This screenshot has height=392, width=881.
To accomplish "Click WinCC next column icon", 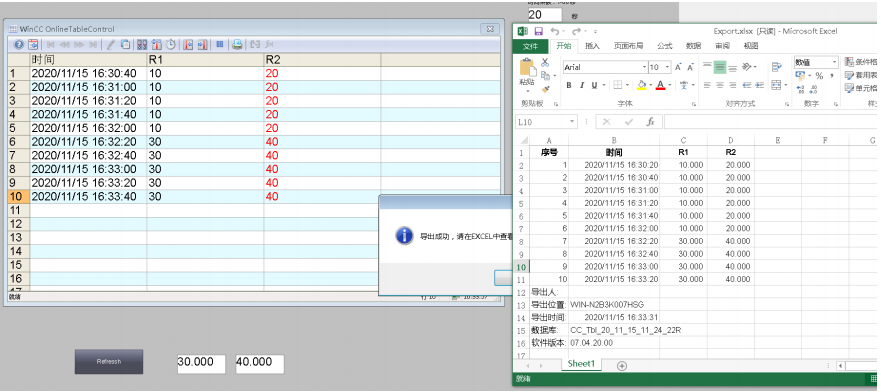I will 202,44.
